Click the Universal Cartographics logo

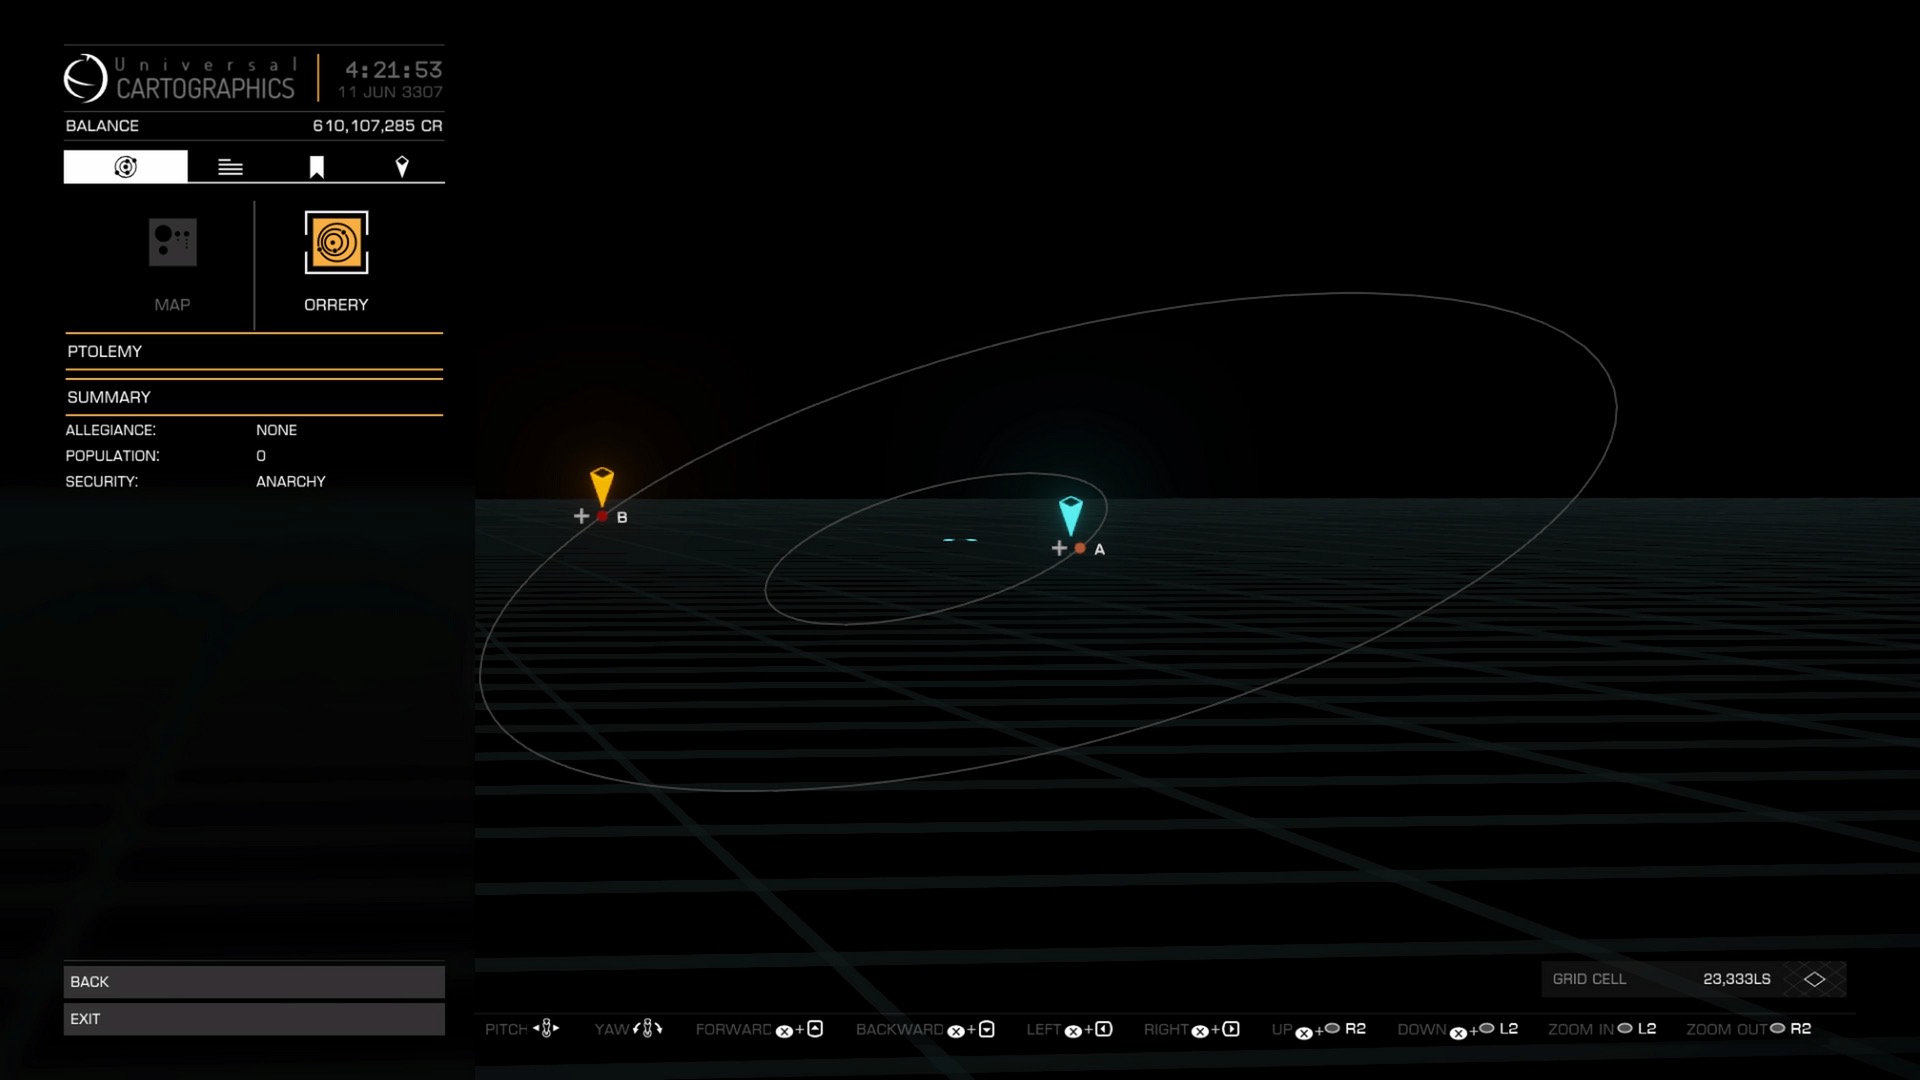click(x=180, y=78)
